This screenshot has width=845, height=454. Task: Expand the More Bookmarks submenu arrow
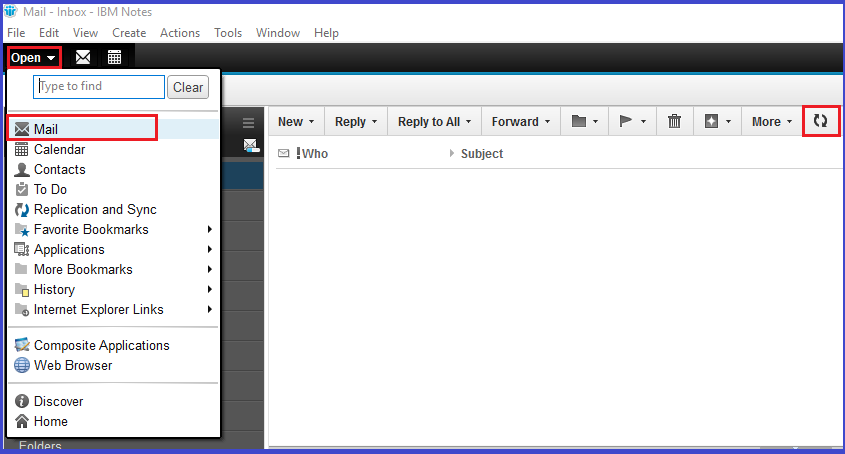pos(210,269)
